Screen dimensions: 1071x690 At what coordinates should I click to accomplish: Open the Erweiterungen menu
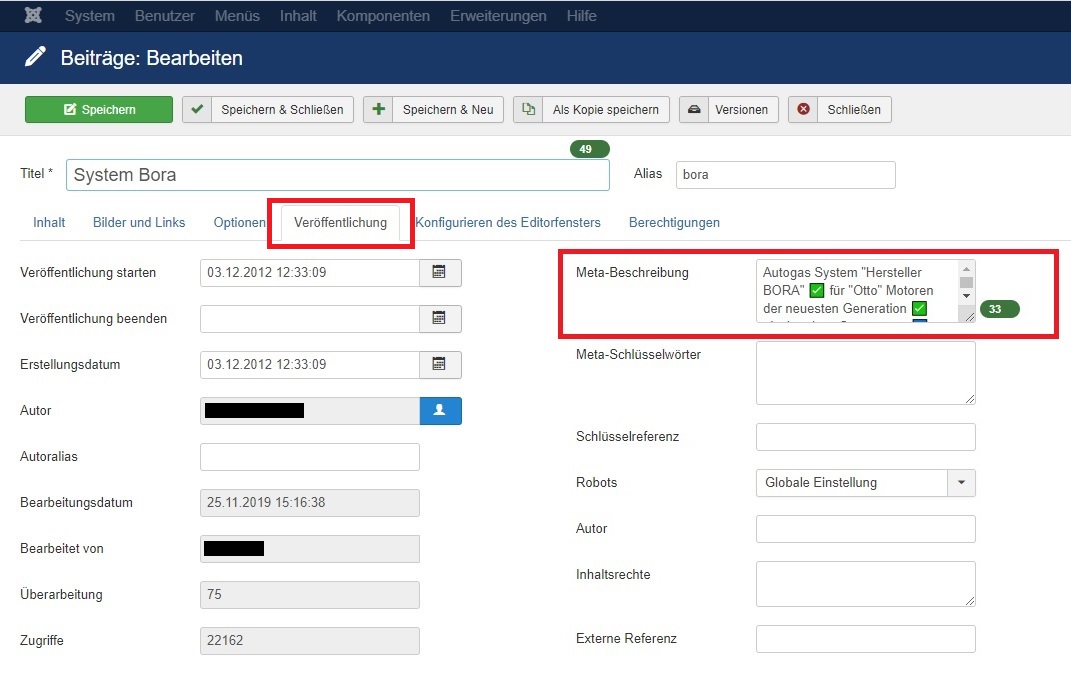click(x=498, y=16)
